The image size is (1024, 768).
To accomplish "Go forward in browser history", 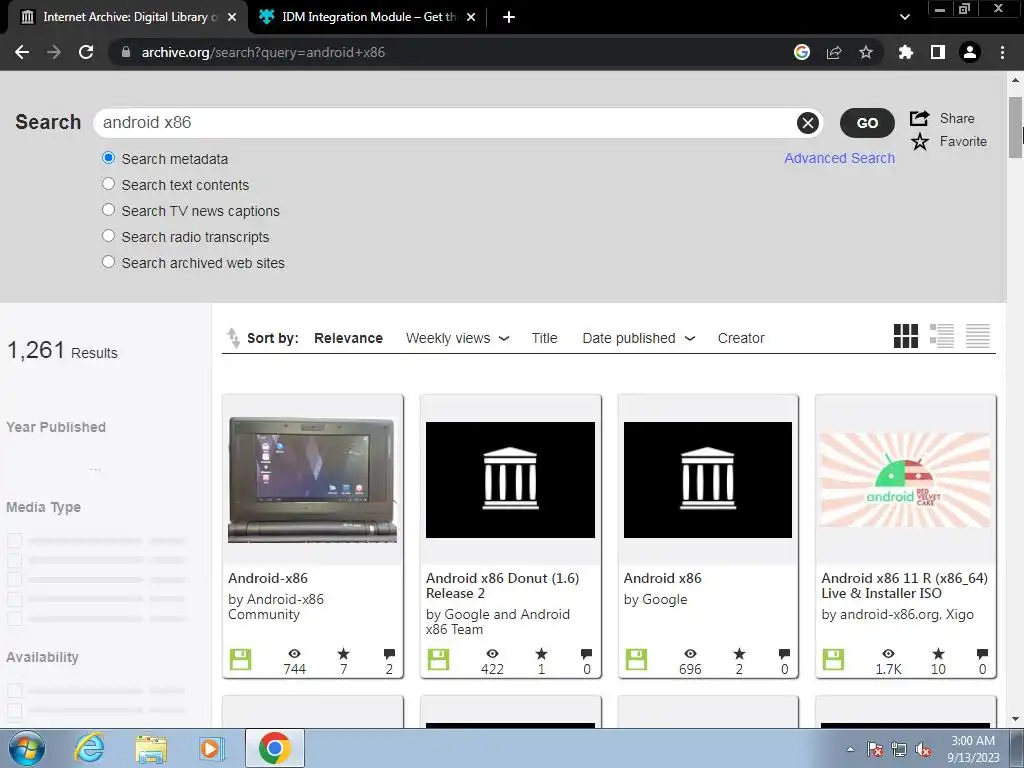I will pos(54,52).
